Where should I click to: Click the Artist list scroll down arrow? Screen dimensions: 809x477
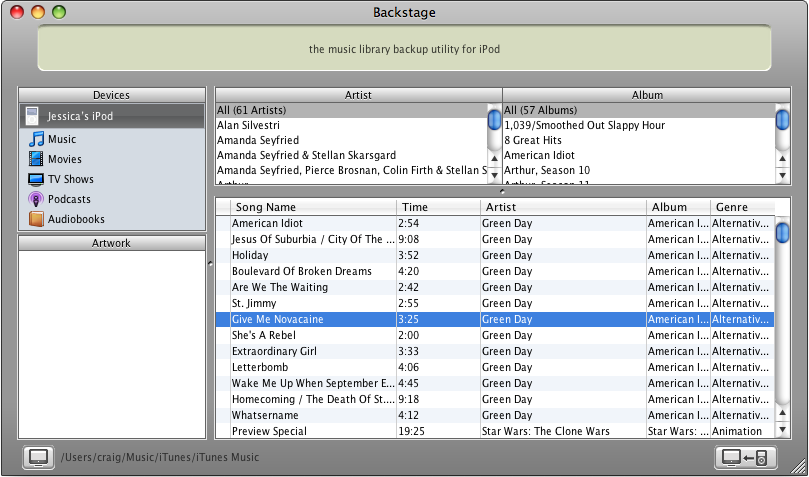(493, 174)
